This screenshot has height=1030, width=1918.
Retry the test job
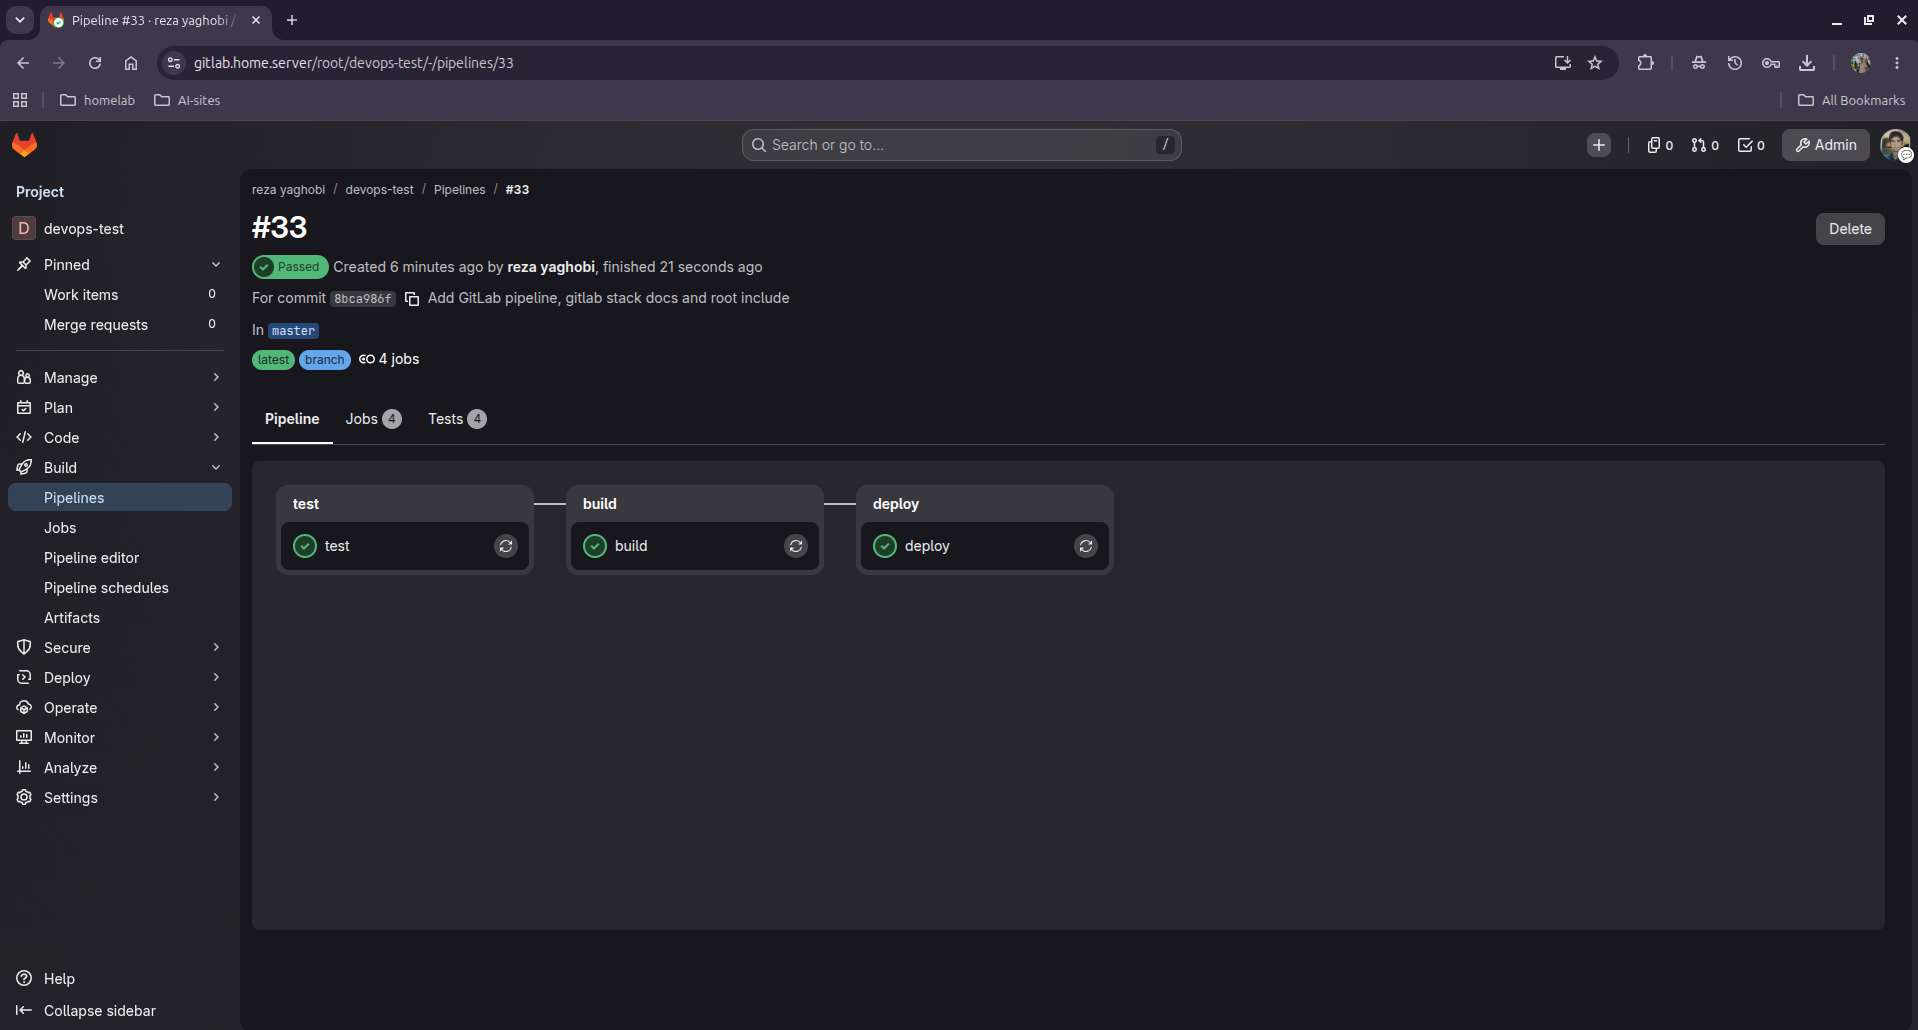coord(506,546)
